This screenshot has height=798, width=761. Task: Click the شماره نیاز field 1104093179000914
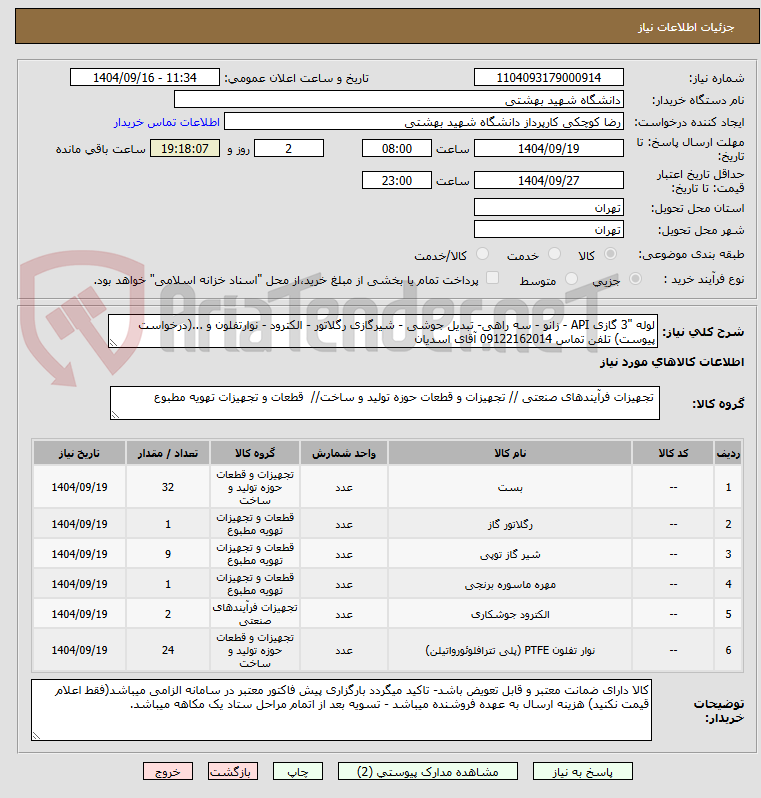pos(549,77)
